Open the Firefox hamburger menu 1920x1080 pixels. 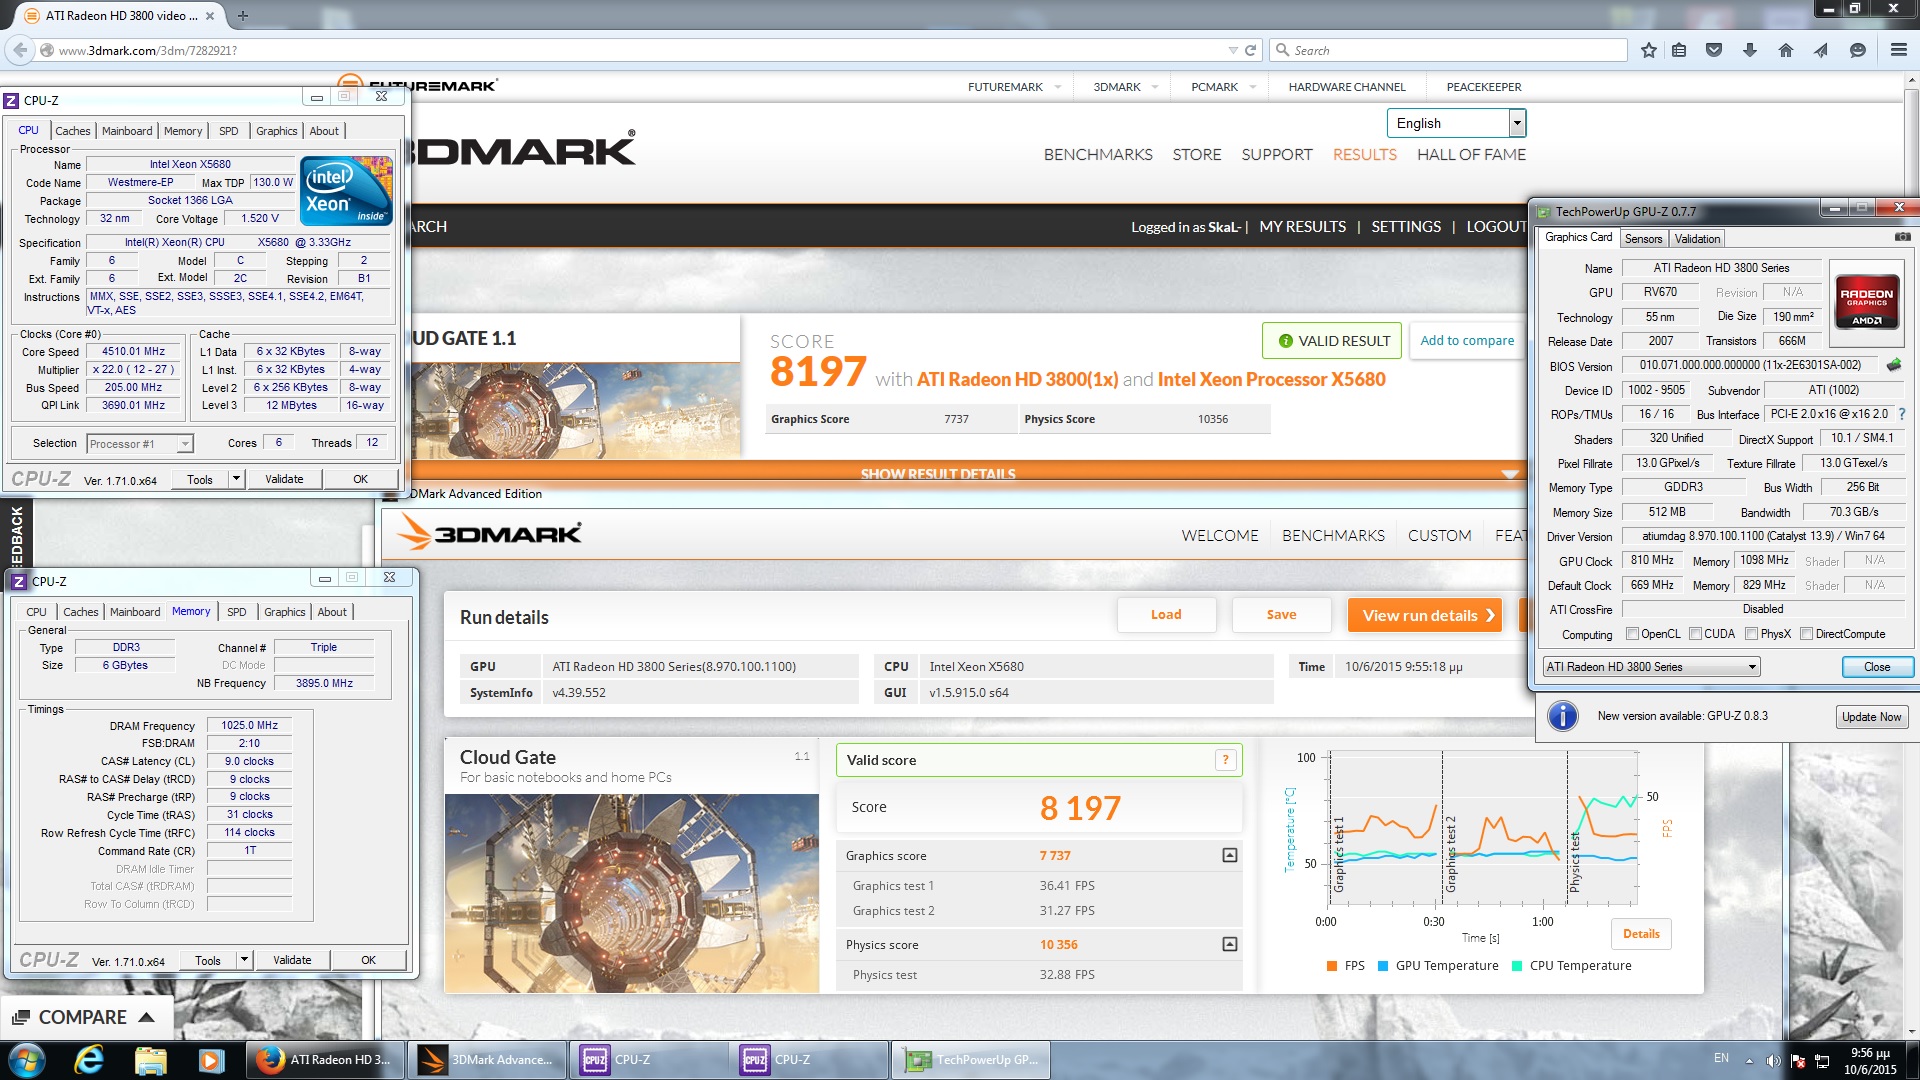1898,50
